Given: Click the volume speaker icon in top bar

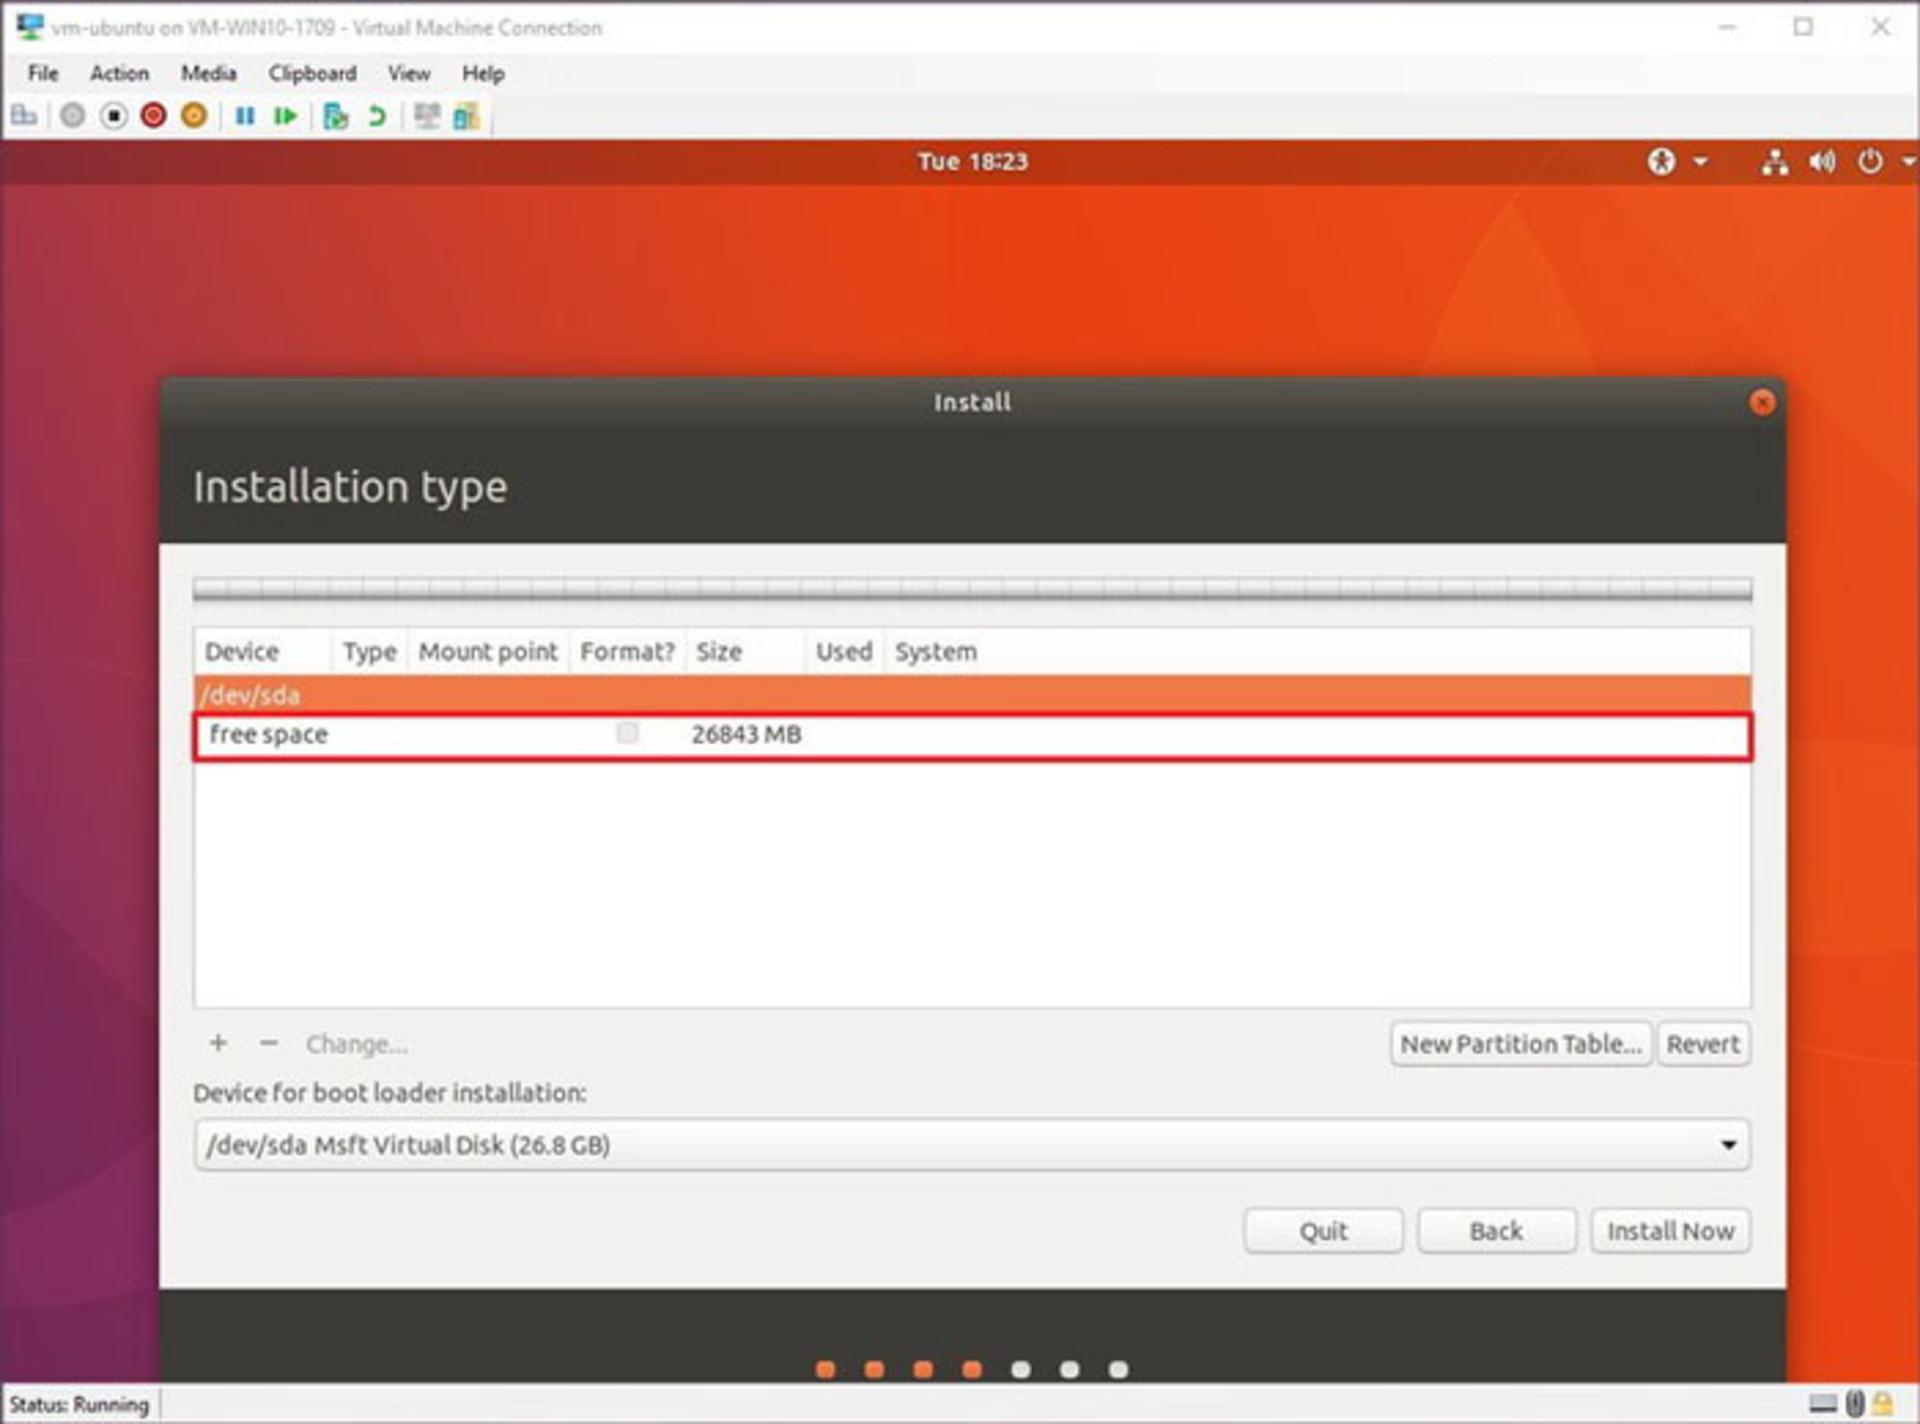Looking at the screenshot, I should [x=1822, y=162].
